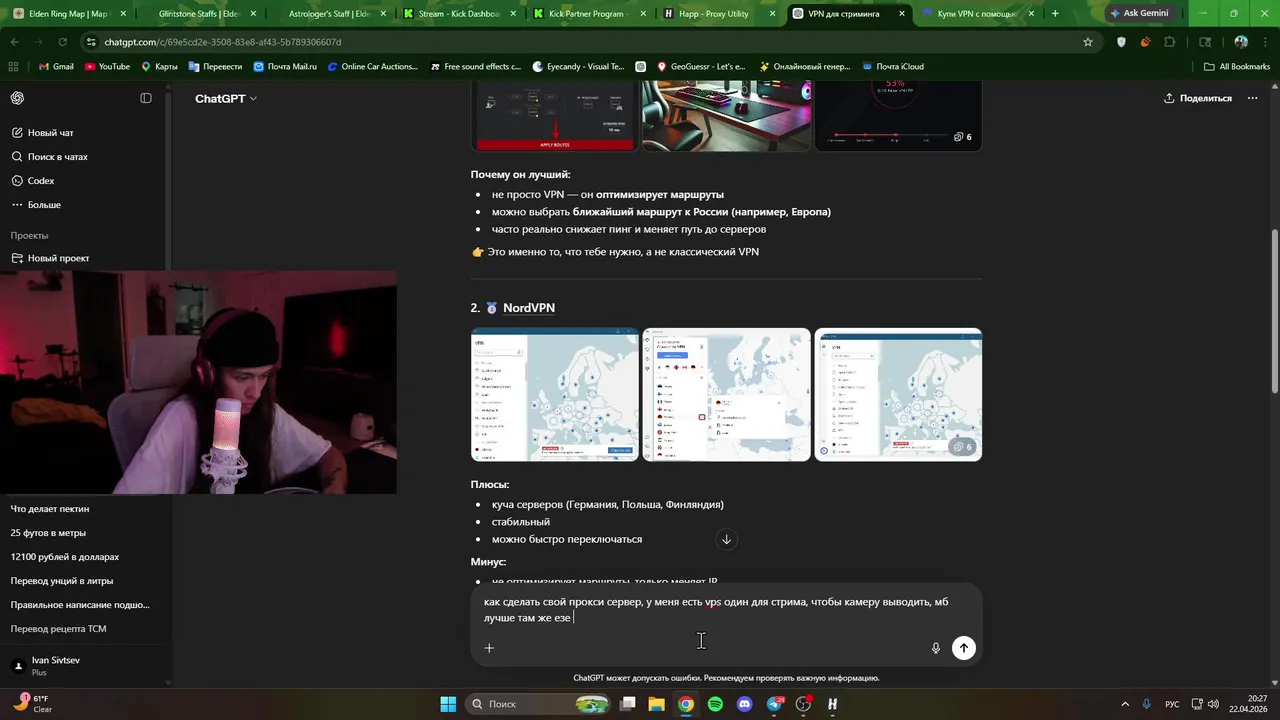This screenshot has height=720, width=1280.
Task: Click the taskbar Поиск search box
Action: coord(537,704)
